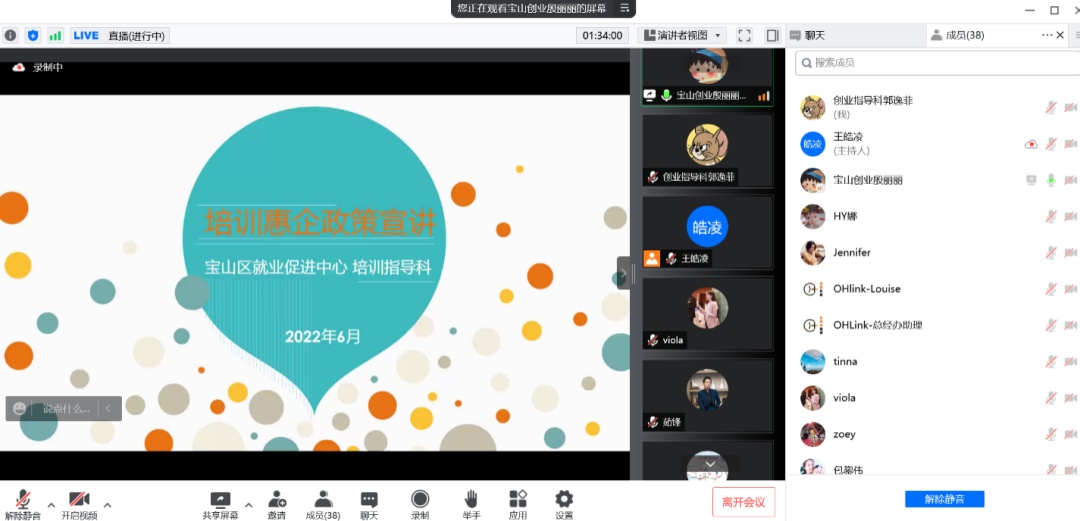Click microphone icon for tinna

coord(1050,361)
